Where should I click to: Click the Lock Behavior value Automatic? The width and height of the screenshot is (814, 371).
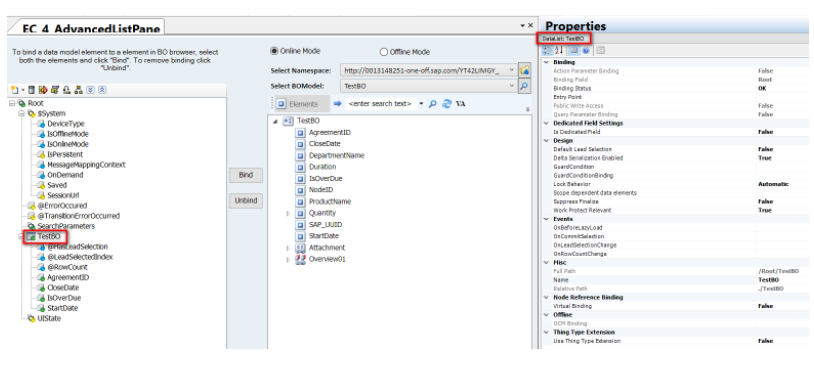[773, 184]
